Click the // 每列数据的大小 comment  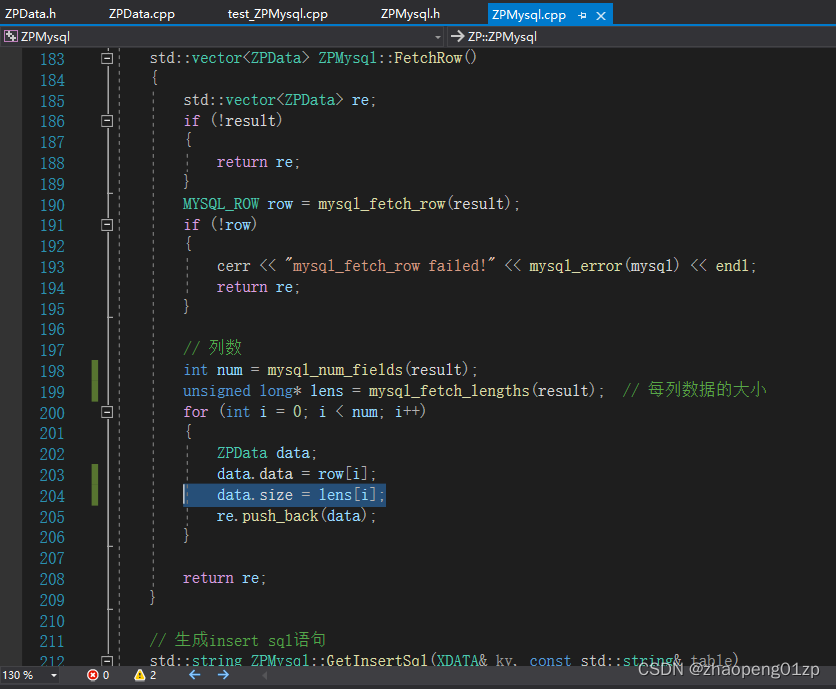click(x=695, y=390)
